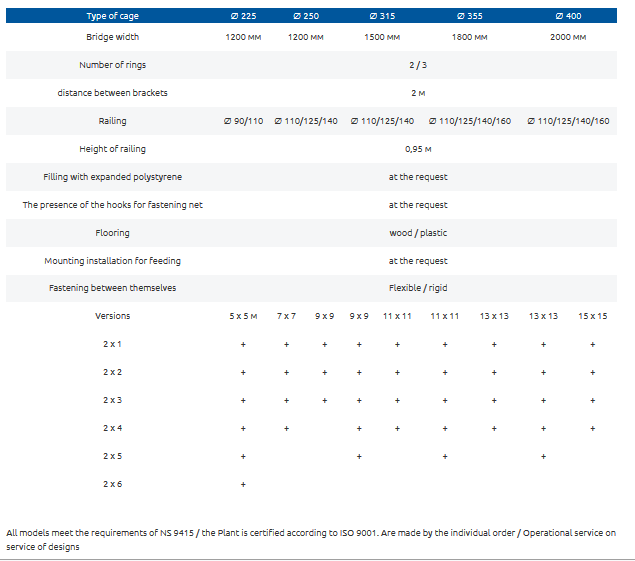Select the Ø 90/110 railing value
The width and height of the screenshot is (635, 561).
243,121
